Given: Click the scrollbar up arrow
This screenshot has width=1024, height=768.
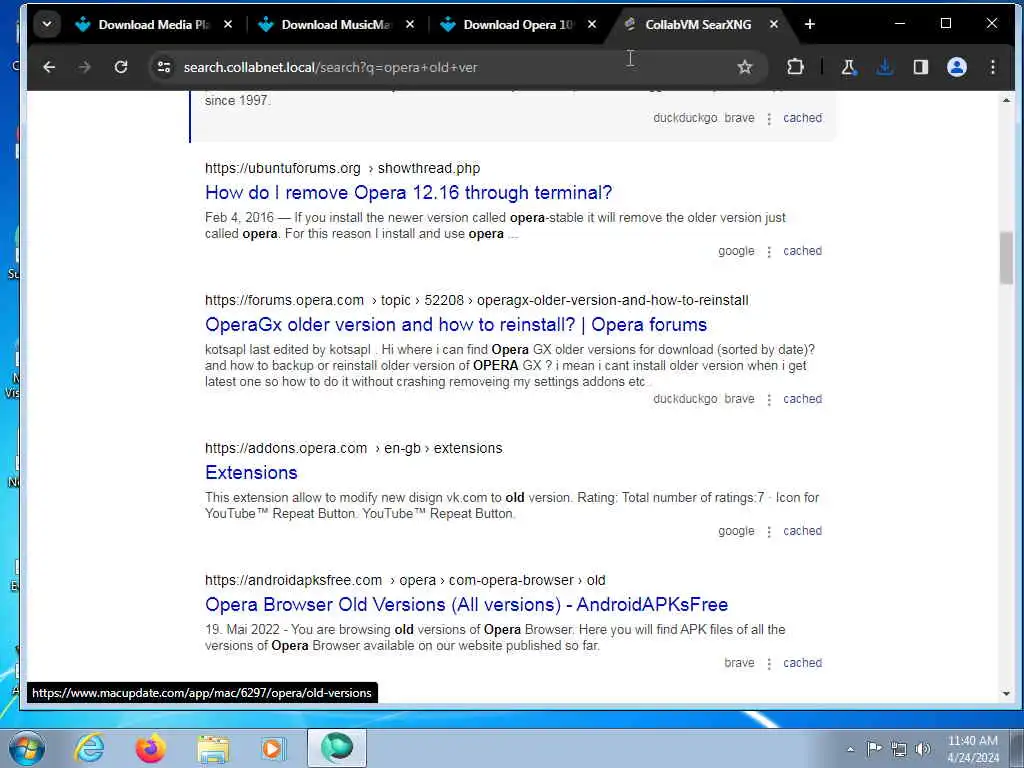Looking at the screenshot, I should coord(1006,100).
